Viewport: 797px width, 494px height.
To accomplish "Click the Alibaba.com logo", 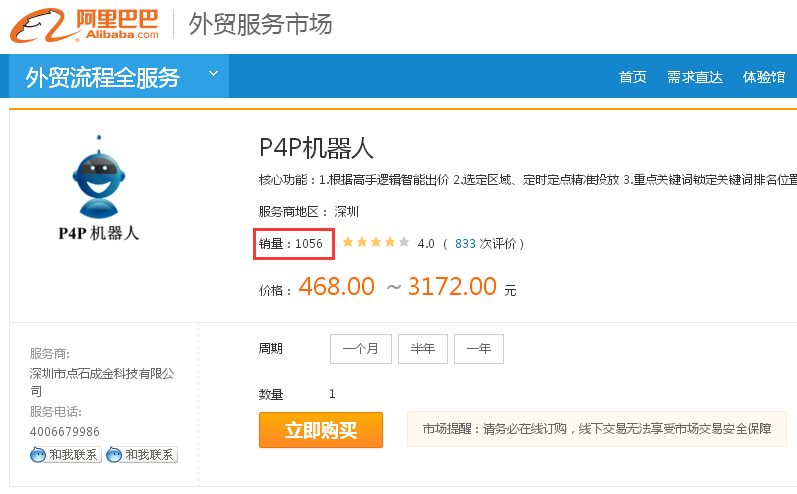I will click(84, 25).
